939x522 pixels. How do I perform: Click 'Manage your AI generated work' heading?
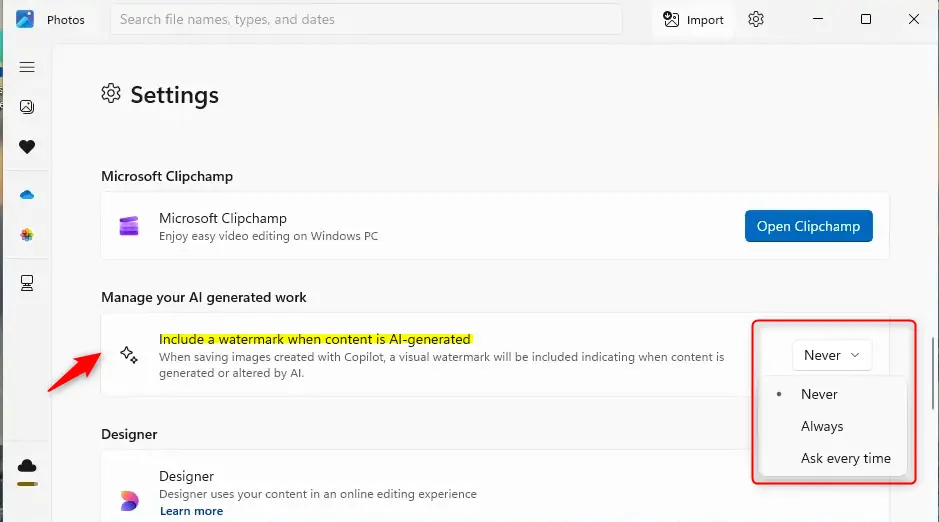pyautogui.click(x=204, y=298)
